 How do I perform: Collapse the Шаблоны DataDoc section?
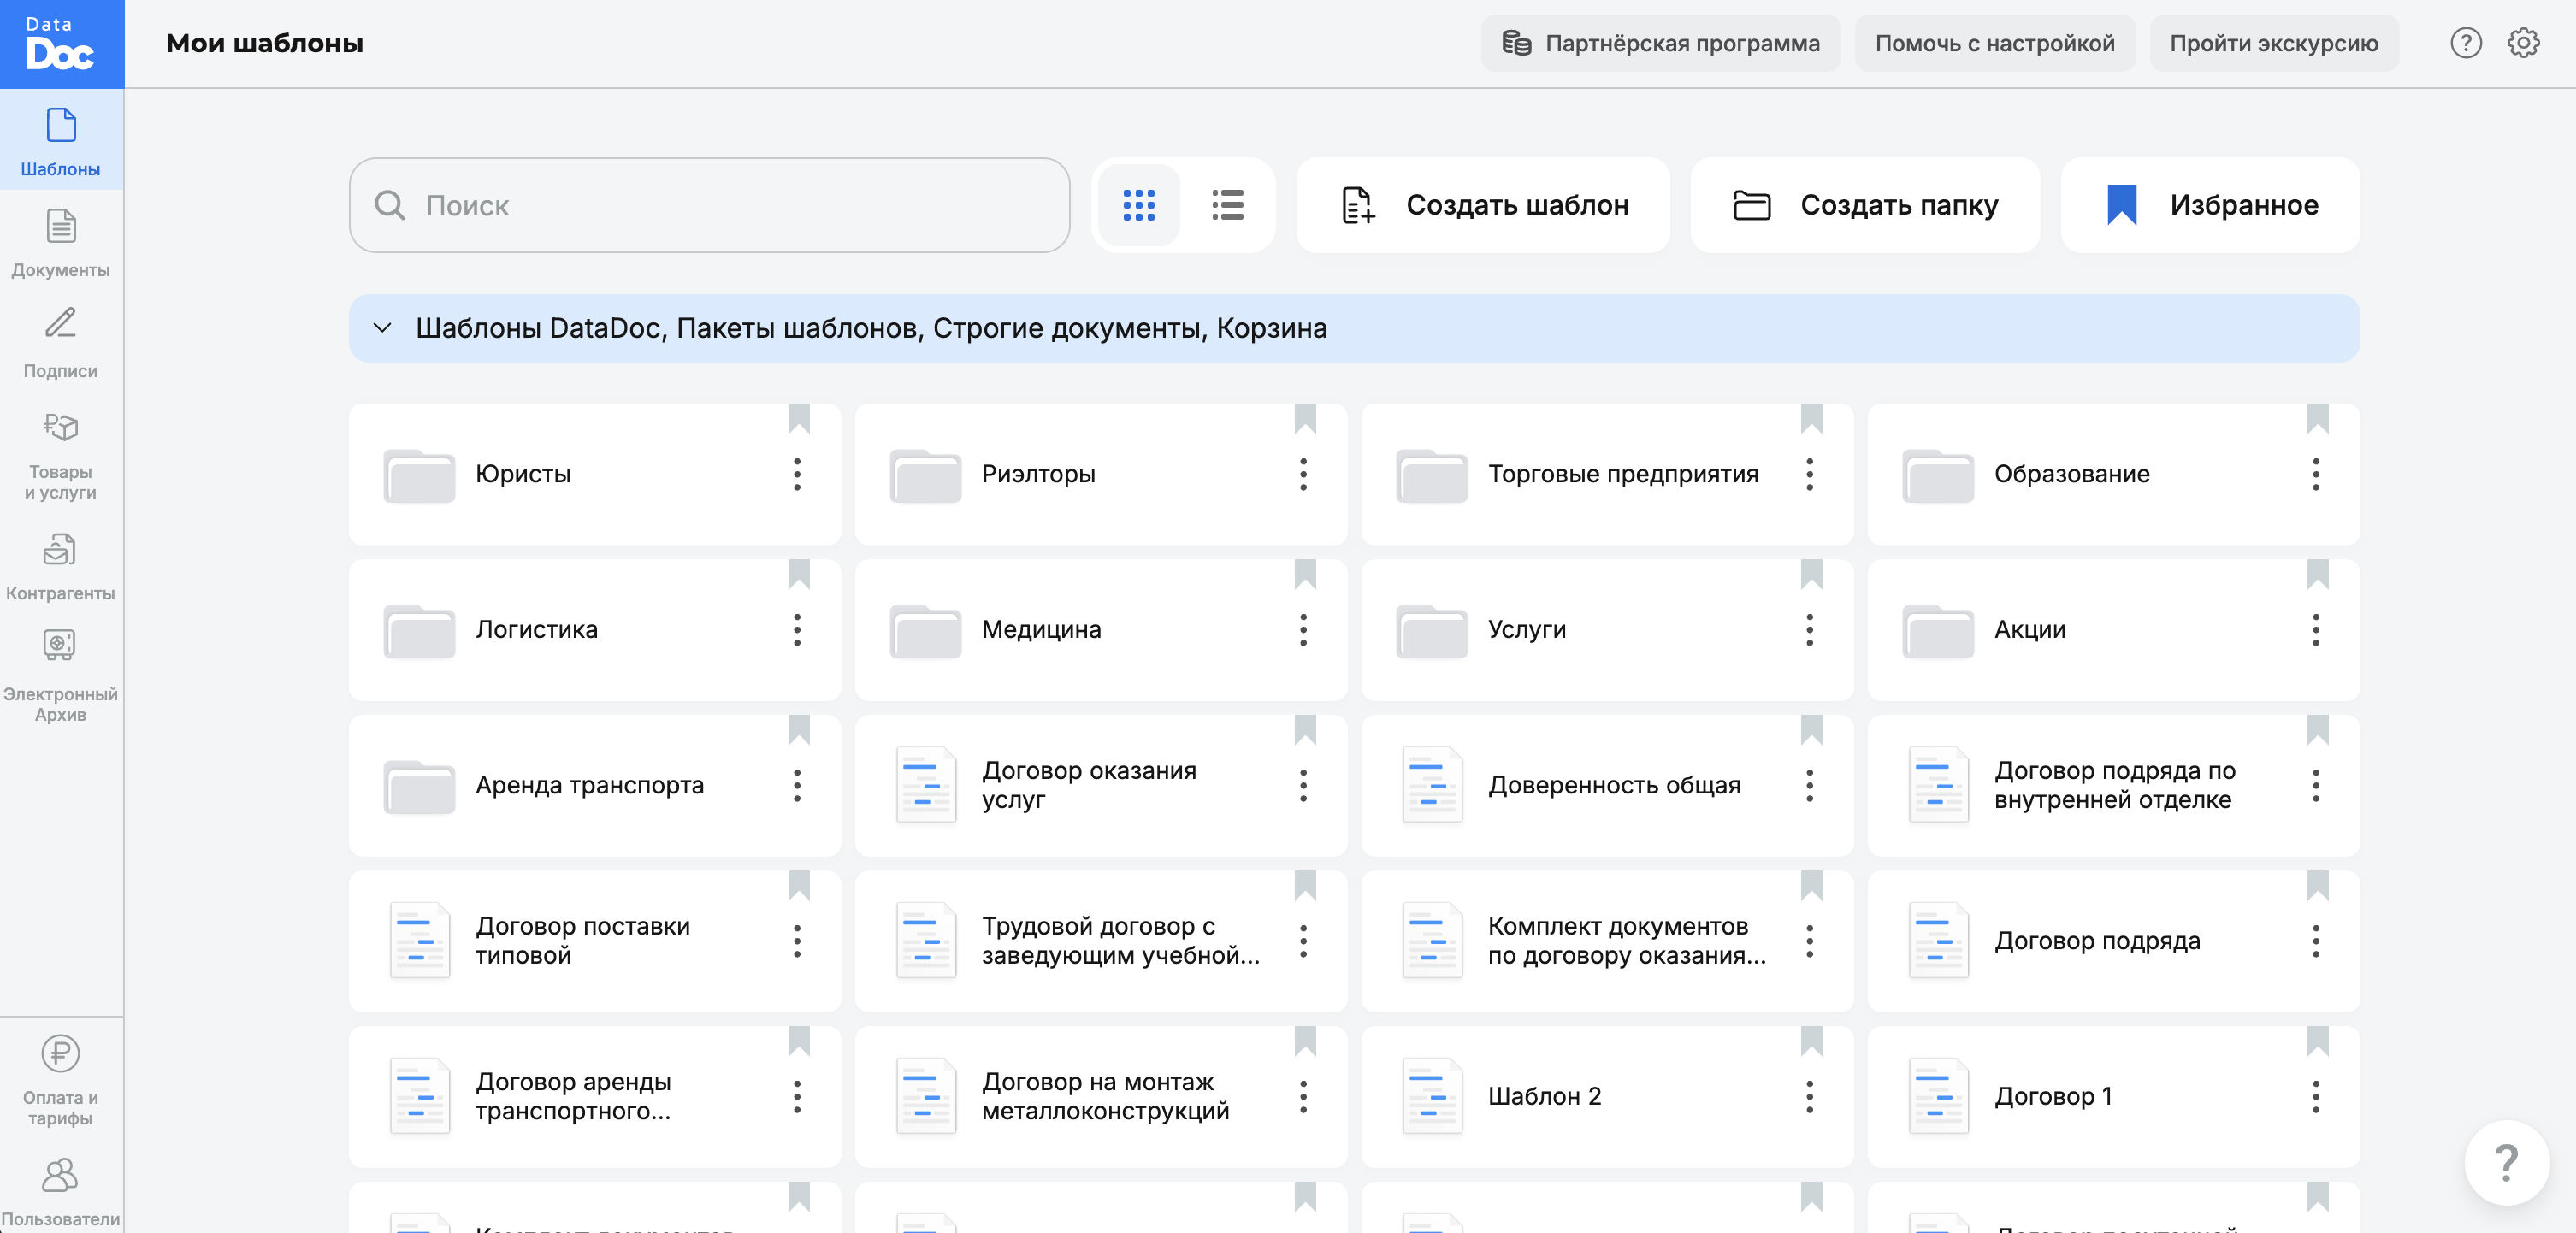click(383, 328)
